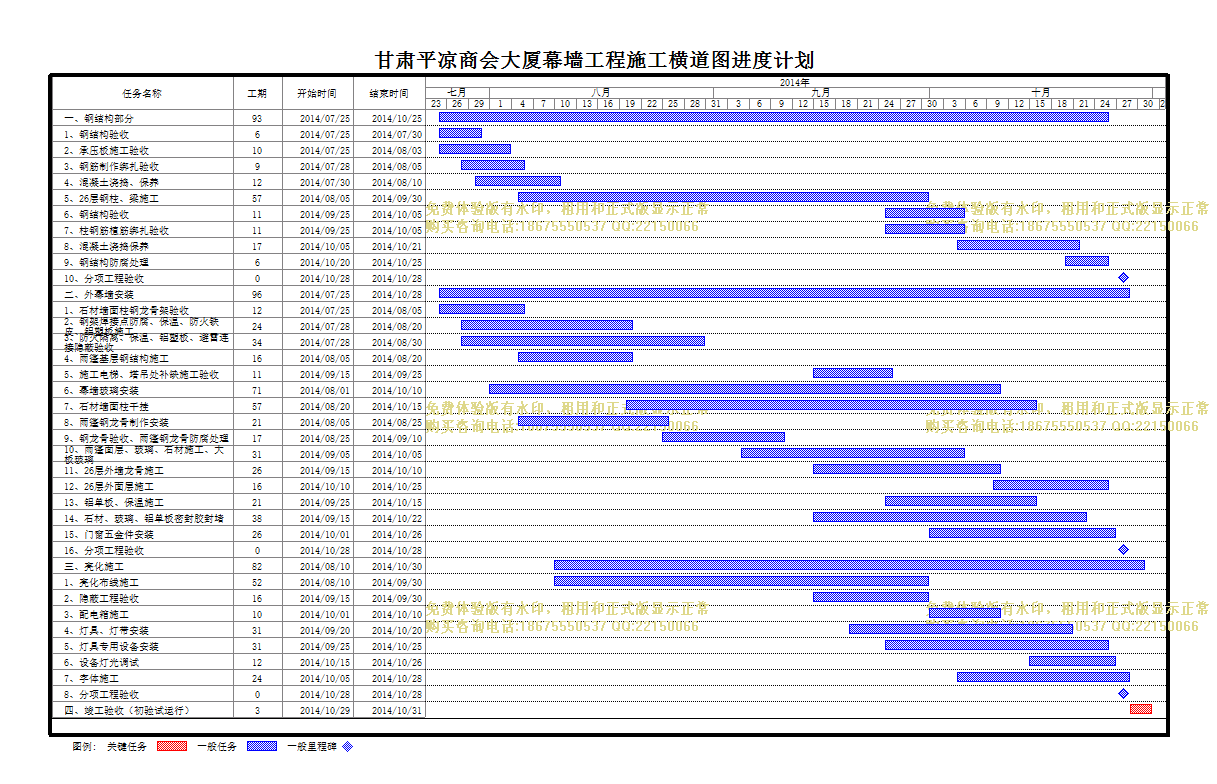This screenshot has height=784, width=1217.
Task: Select task name 8、雨篷钢龙骨制作安装
Action: point(117,422)
